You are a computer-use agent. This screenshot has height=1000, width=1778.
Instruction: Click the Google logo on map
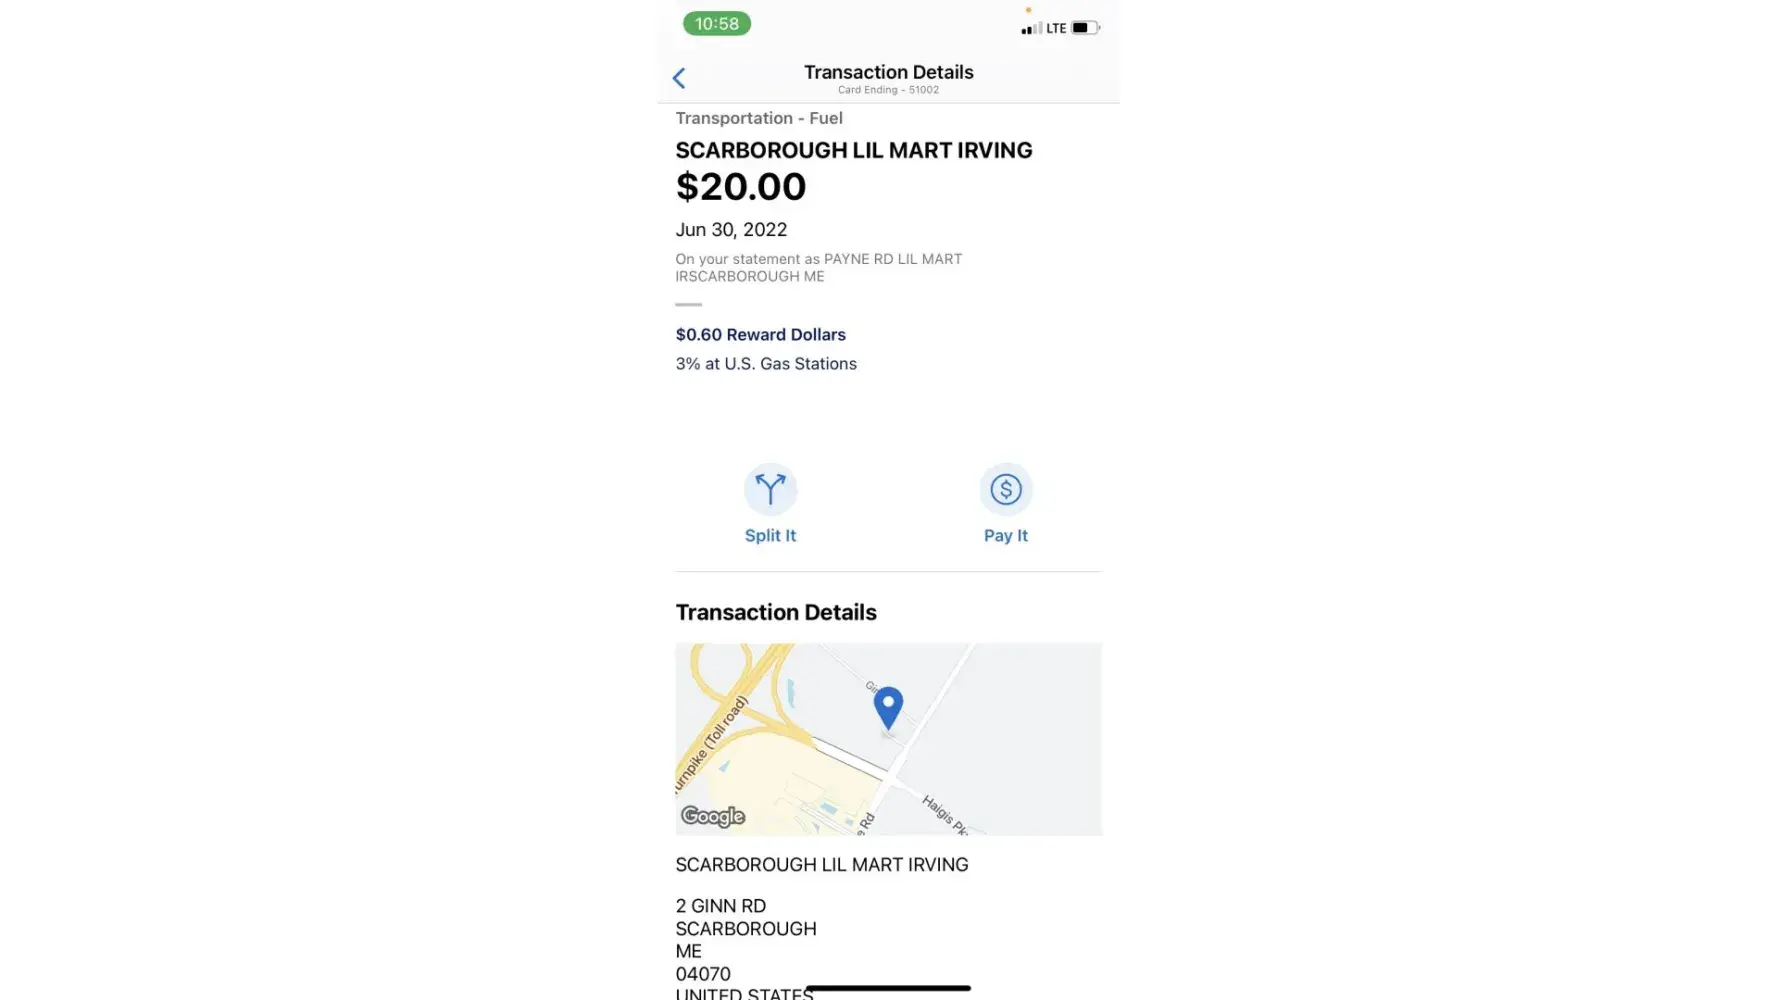click(x=713, y=816)
